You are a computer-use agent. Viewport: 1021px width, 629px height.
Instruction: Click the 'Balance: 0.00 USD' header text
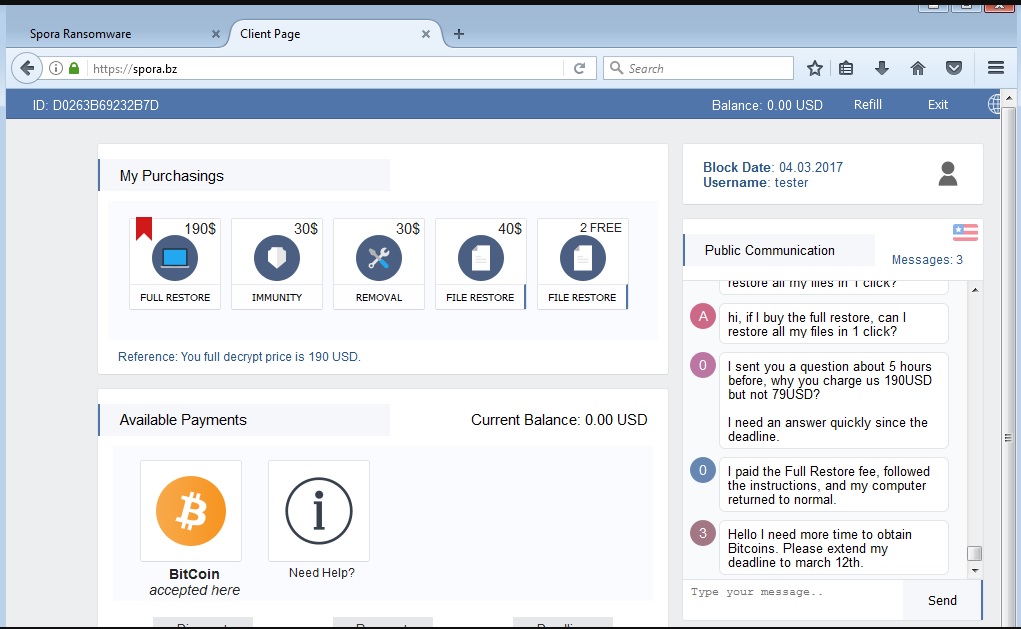(x=767, y=105)
